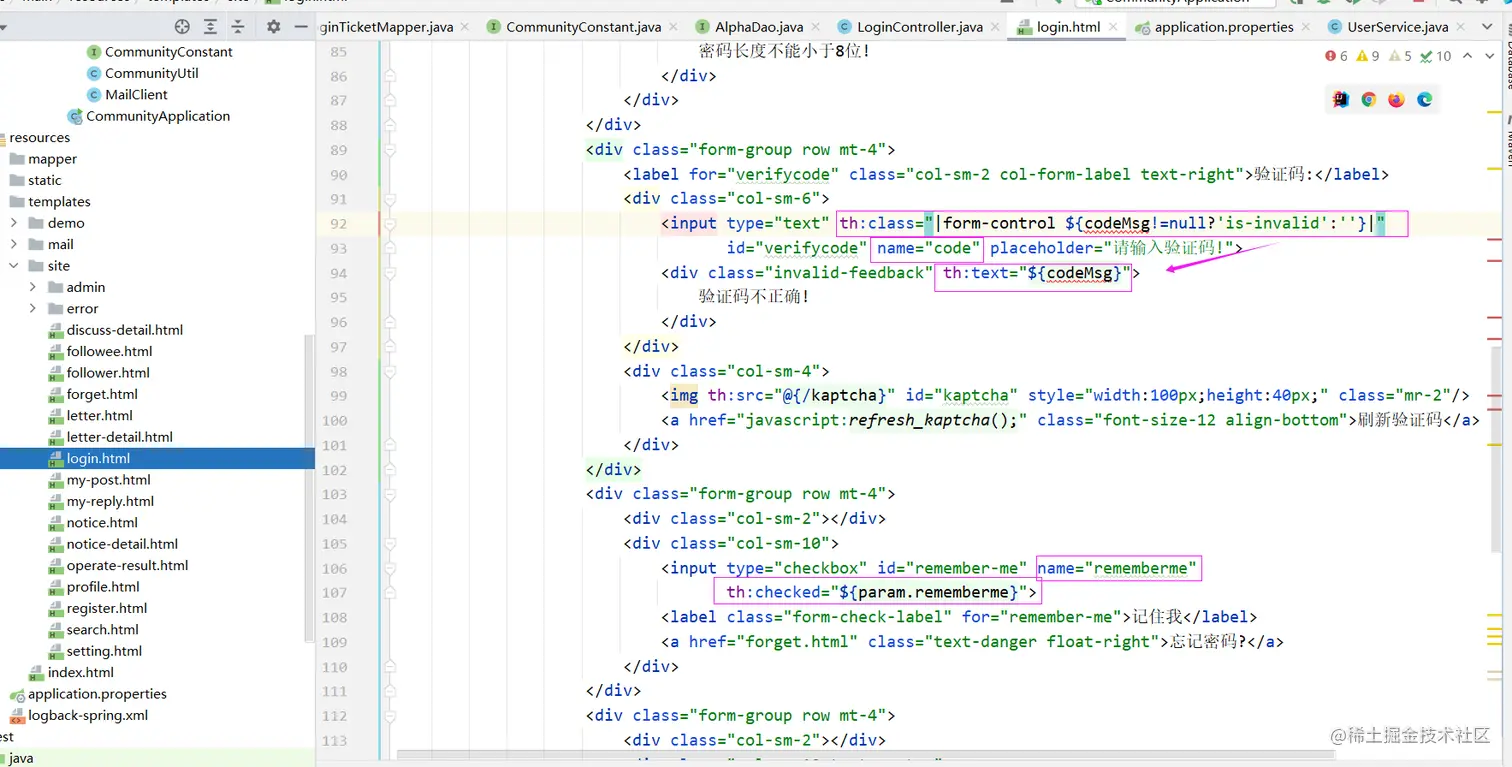Switch to application.properties tab

click(1224, 27)
